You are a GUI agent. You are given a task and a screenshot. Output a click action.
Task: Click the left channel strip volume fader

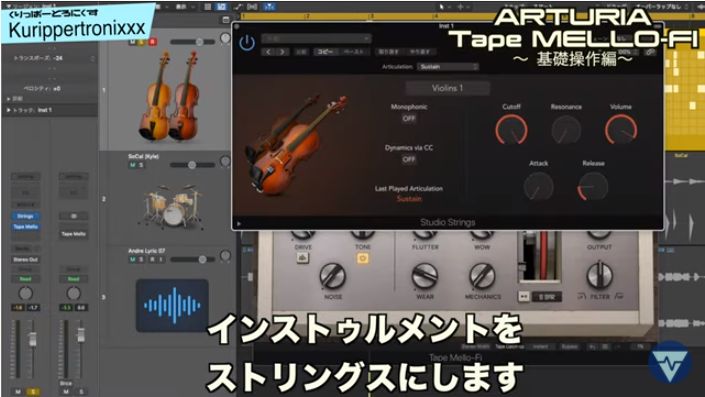32,339
